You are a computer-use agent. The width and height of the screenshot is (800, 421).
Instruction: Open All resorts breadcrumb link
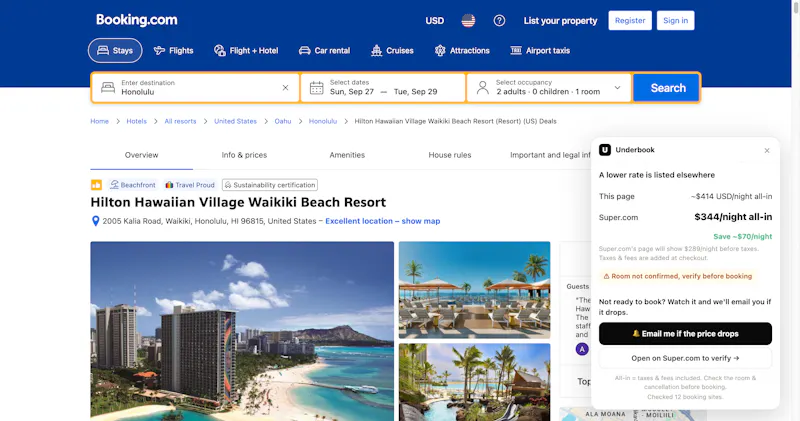pos(180,121)
